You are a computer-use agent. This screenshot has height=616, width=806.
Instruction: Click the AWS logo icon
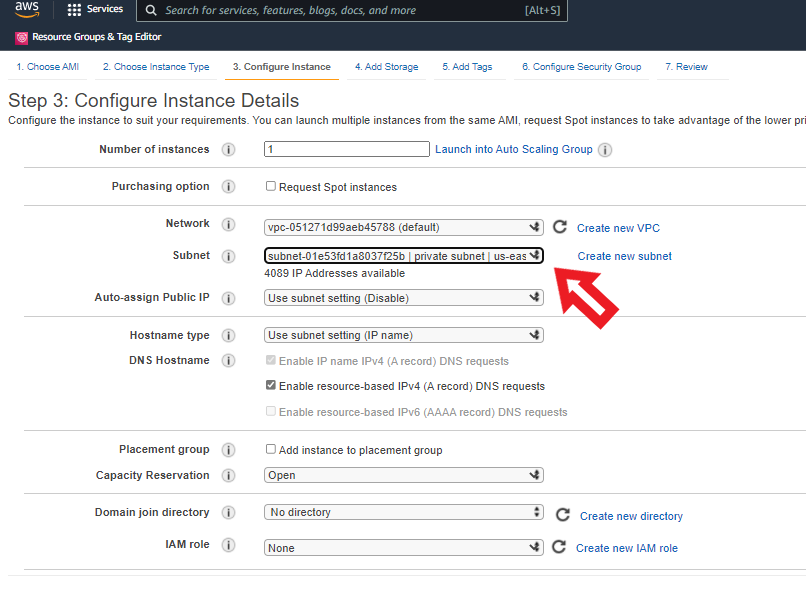click(x=27, y=10)
